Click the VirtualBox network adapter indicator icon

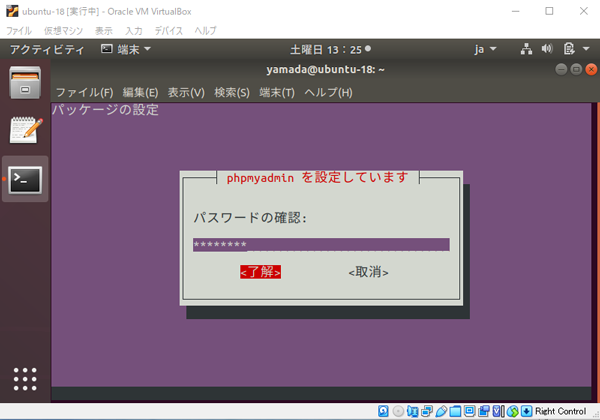(x=427, y=411)
